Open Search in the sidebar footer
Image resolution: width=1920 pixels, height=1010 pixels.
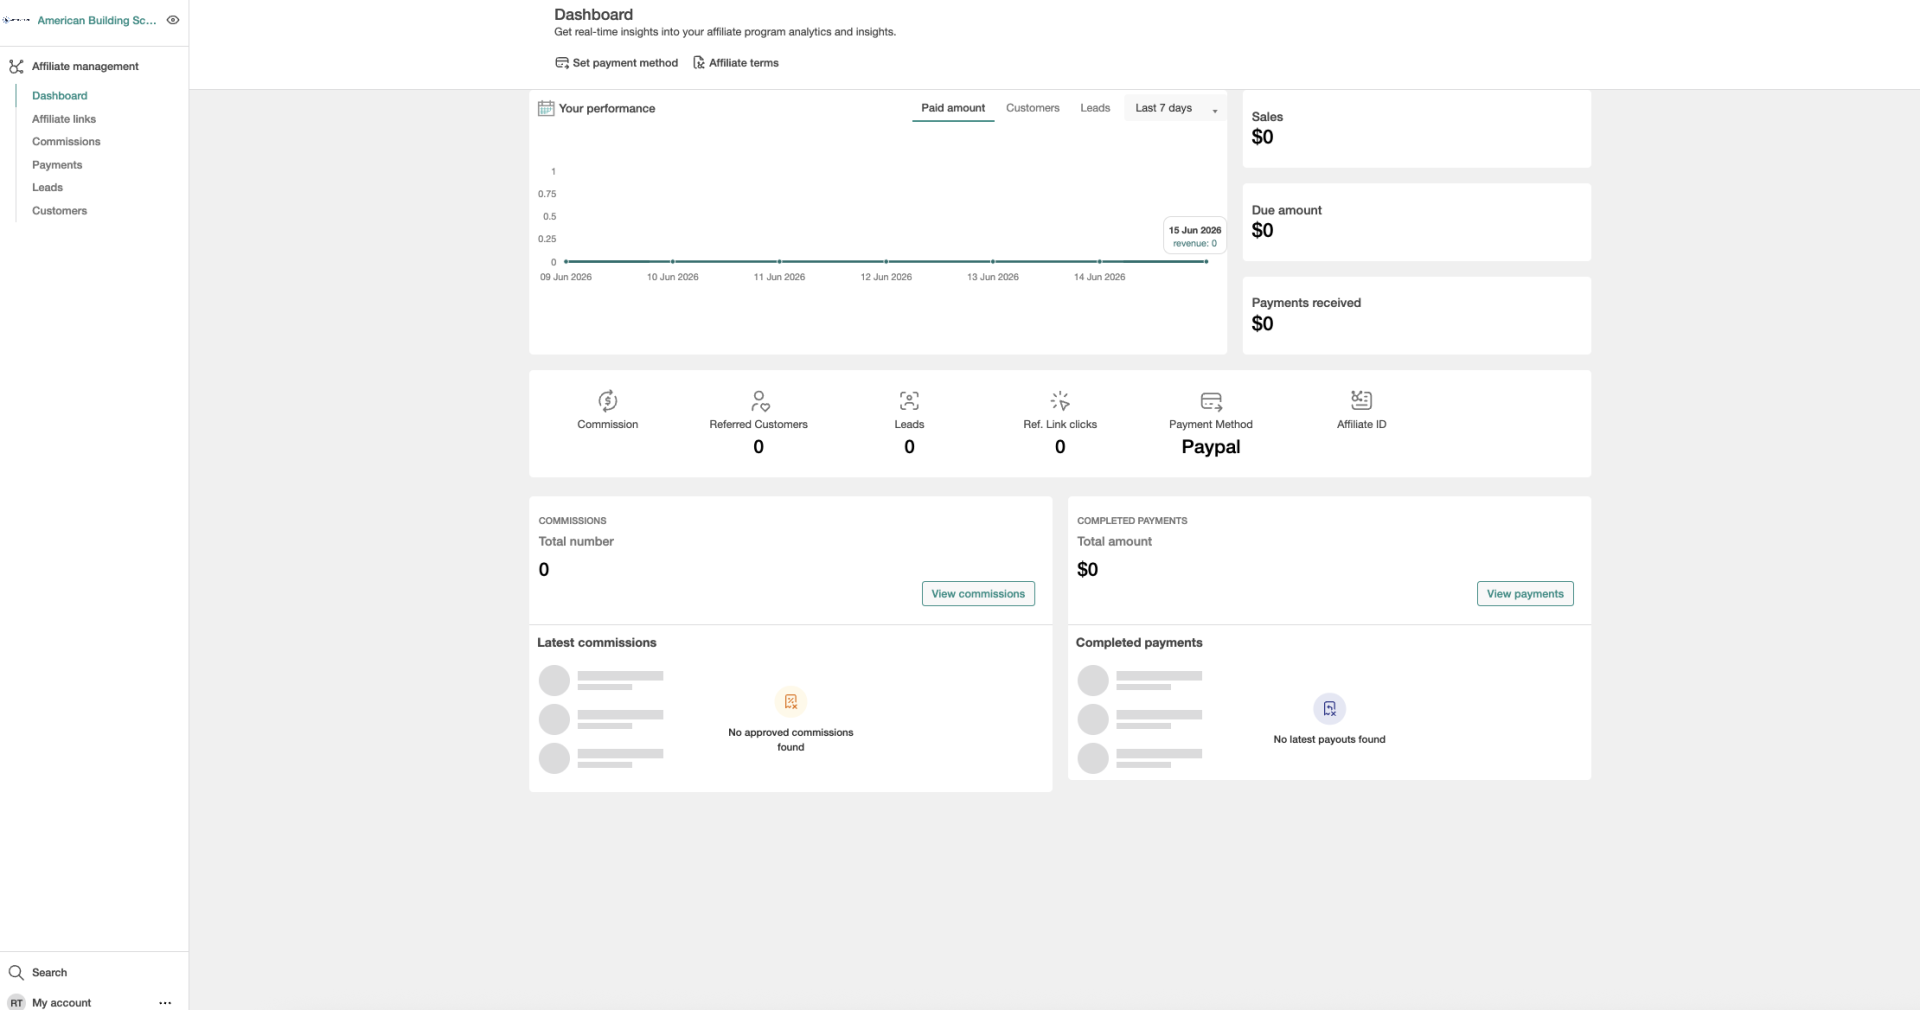49,973
